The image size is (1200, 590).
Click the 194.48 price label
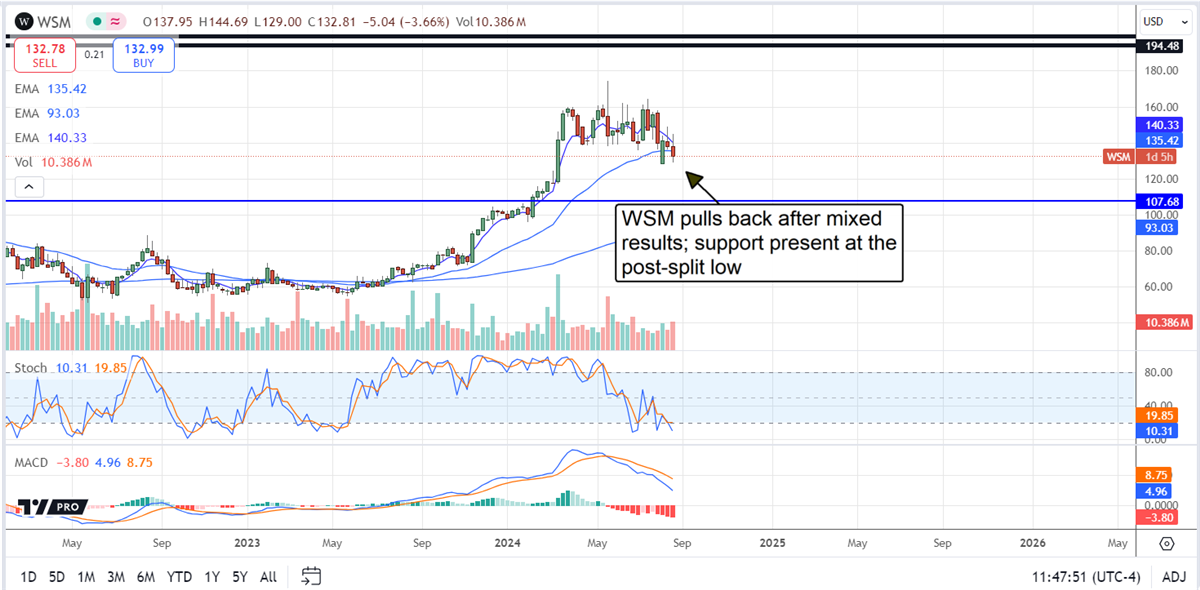(1160, 46)
